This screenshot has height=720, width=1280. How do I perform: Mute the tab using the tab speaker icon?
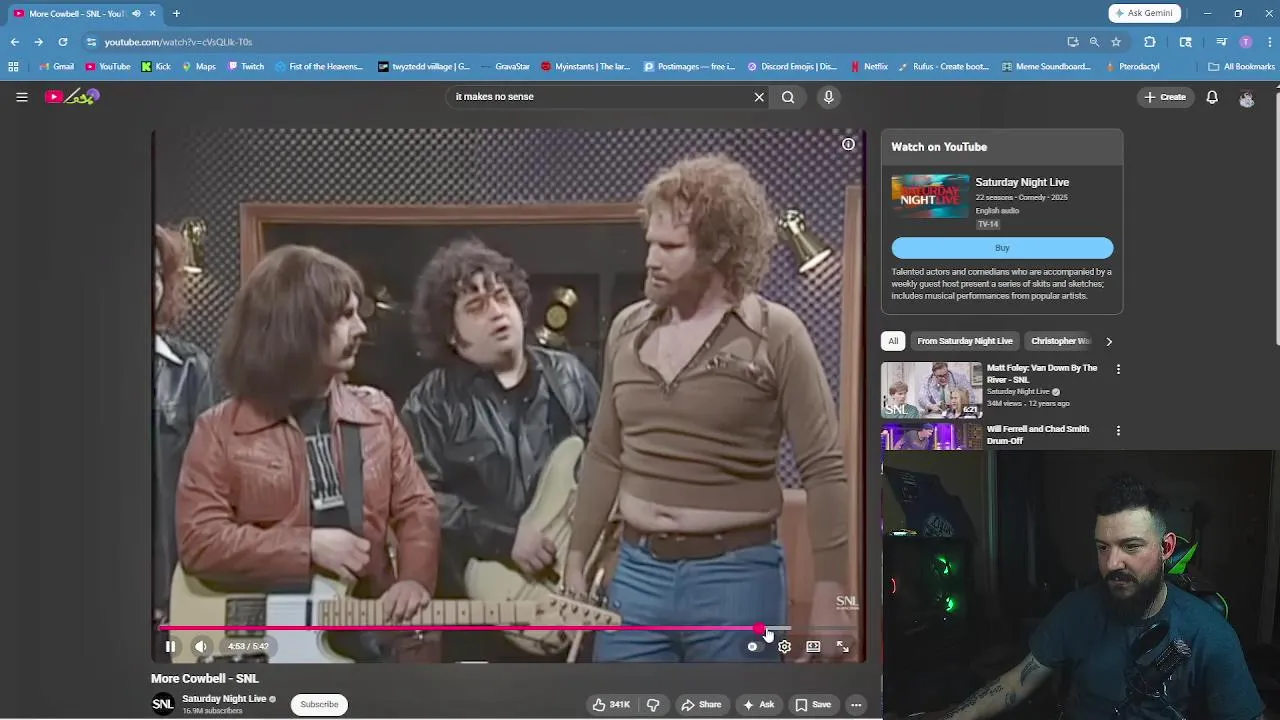136,13
